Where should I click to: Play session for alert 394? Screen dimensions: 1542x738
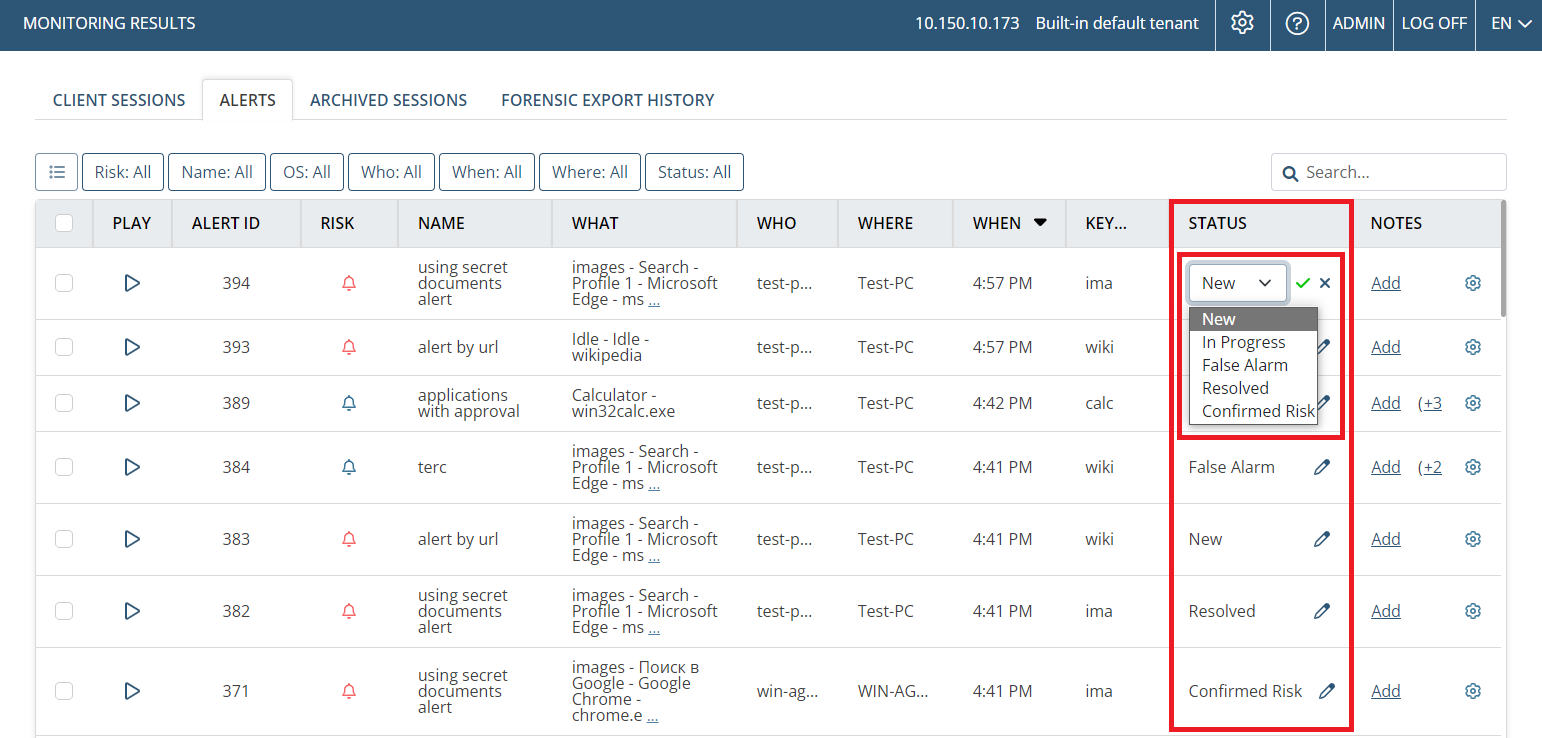coord(132,283)
